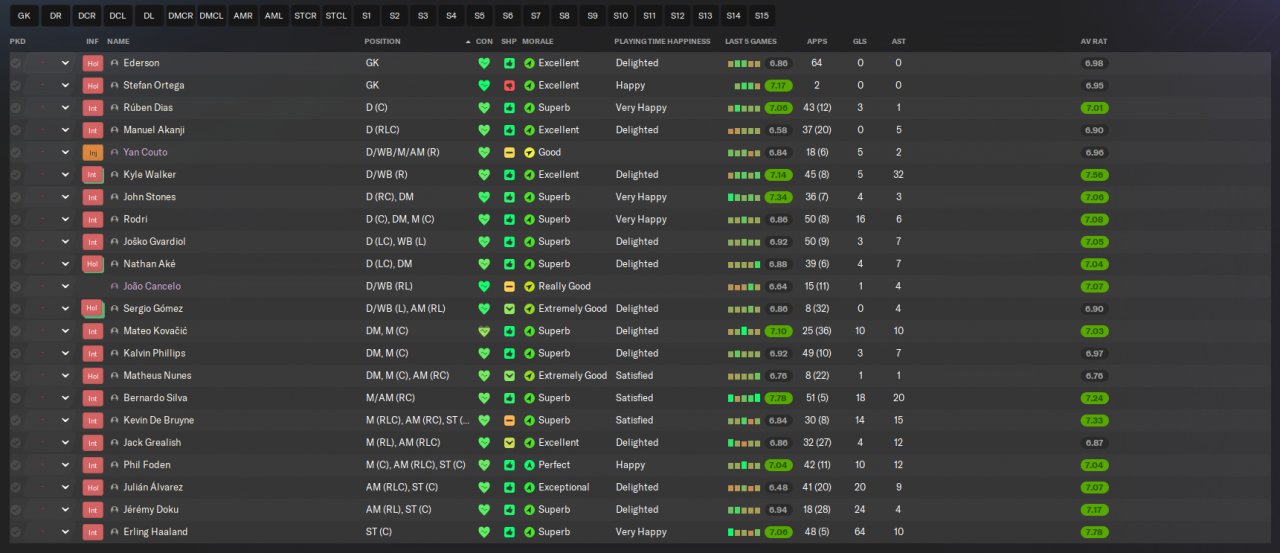Open the position dropdown chevron for Rúben Dias
The height and width of the screenshot is (553, 1280).
tap(66, 108)
